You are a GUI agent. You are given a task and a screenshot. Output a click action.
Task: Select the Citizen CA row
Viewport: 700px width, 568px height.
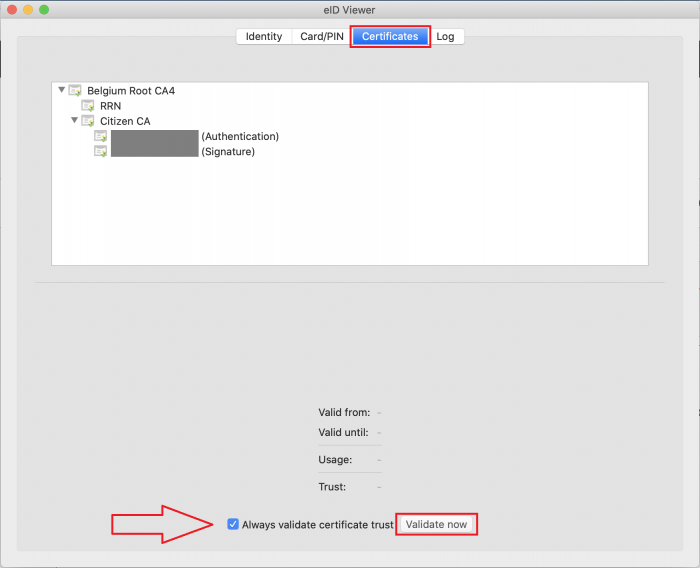(350, 121)
